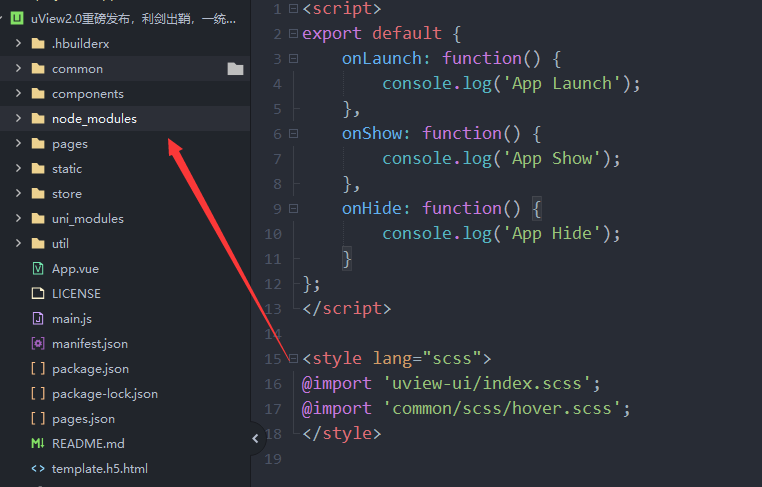Screen dimensions: 762x487
Task: Select the pages.json file
Action: (x=83, y=419)
